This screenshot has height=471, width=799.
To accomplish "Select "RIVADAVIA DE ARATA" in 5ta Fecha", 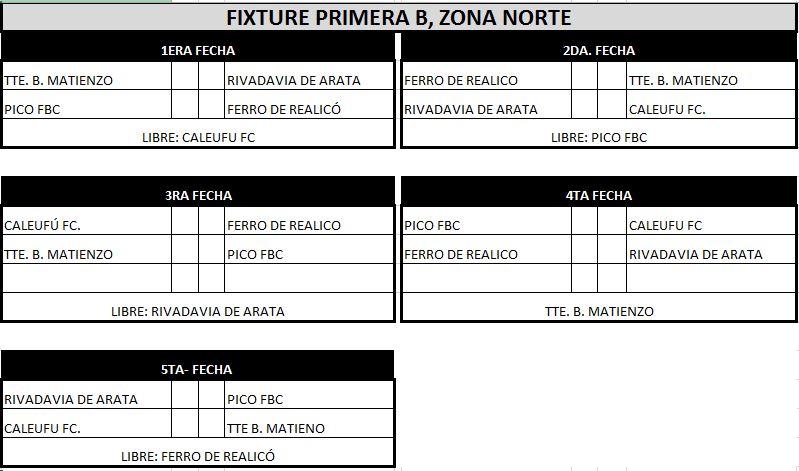I will click(x=71, y=400).
